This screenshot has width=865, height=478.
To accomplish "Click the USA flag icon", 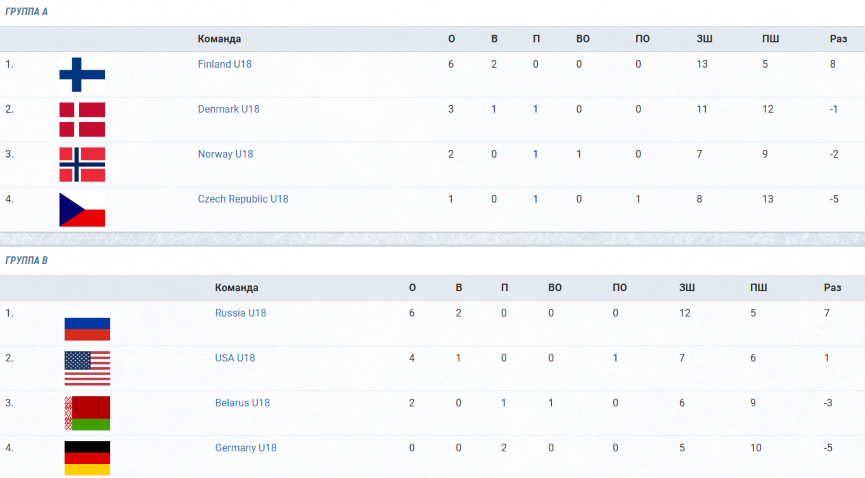I will click(87, 369).
